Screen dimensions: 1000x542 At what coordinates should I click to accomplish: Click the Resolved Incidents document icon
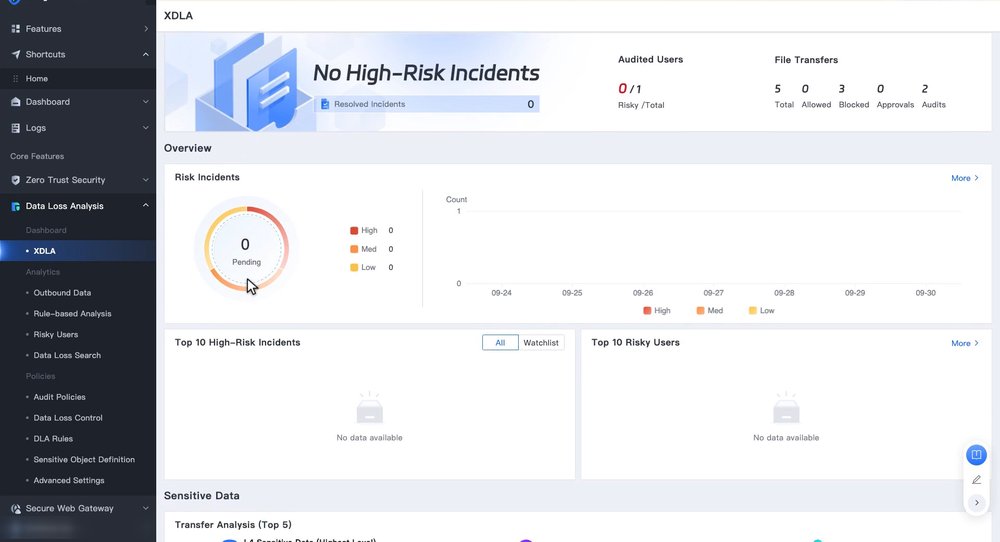click(x=325, y=104)
